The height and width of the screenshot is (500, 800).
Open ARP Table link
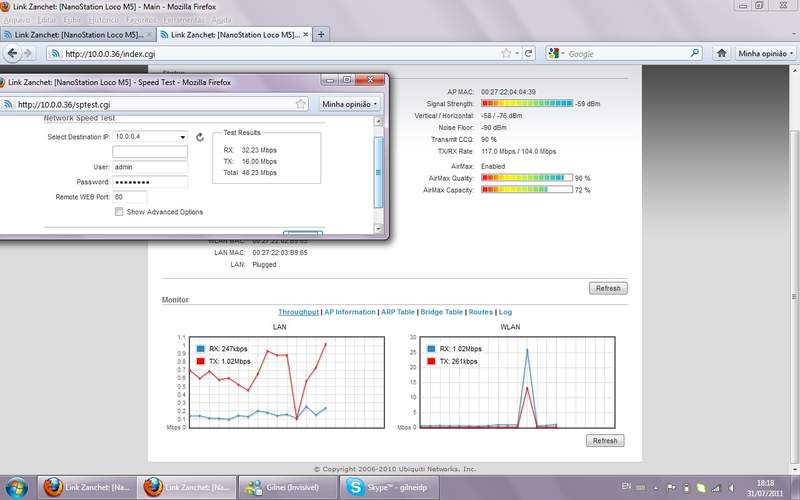point(397,312)
